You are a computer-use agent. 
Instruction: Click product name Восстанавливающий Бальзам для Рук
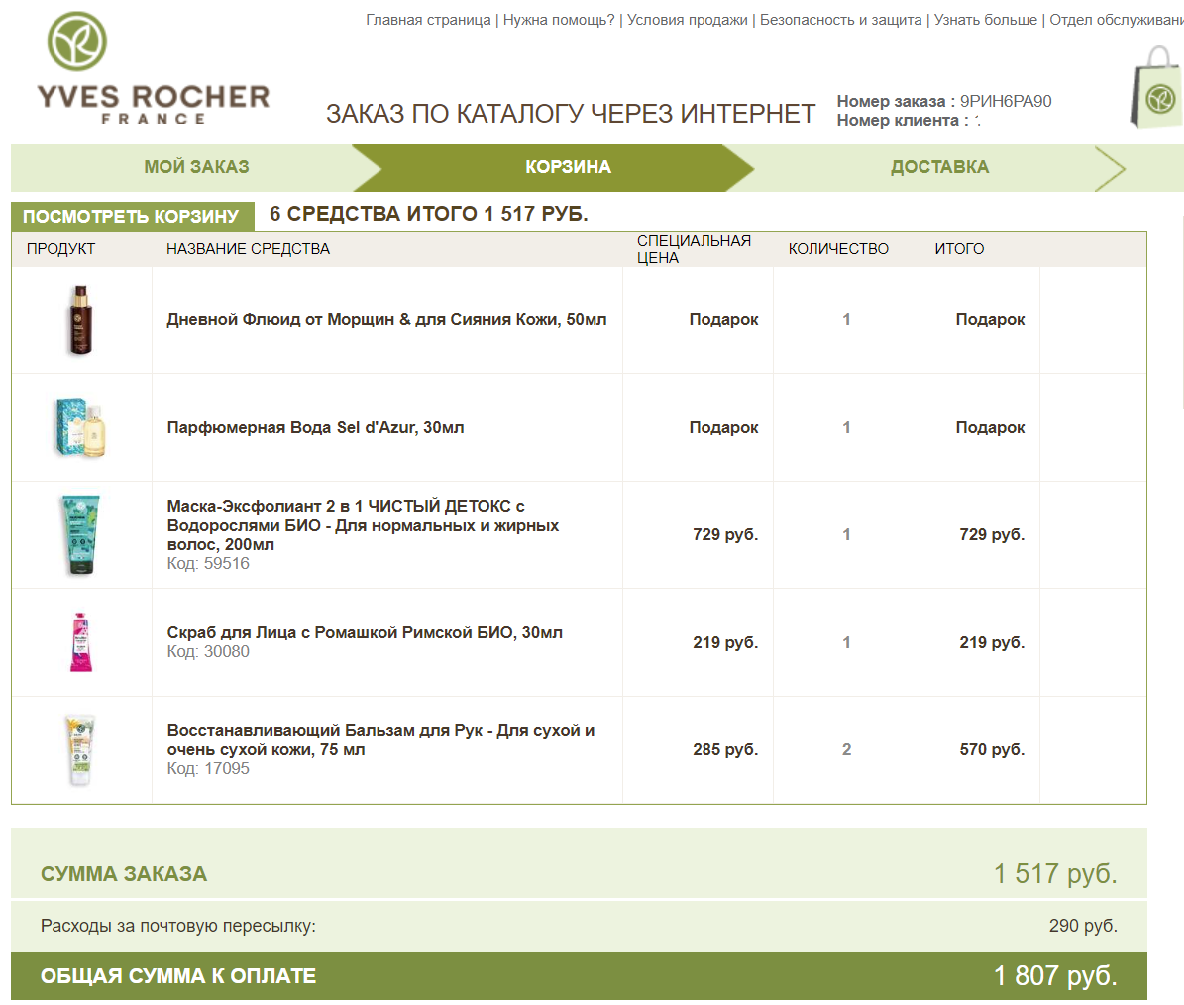381,740
